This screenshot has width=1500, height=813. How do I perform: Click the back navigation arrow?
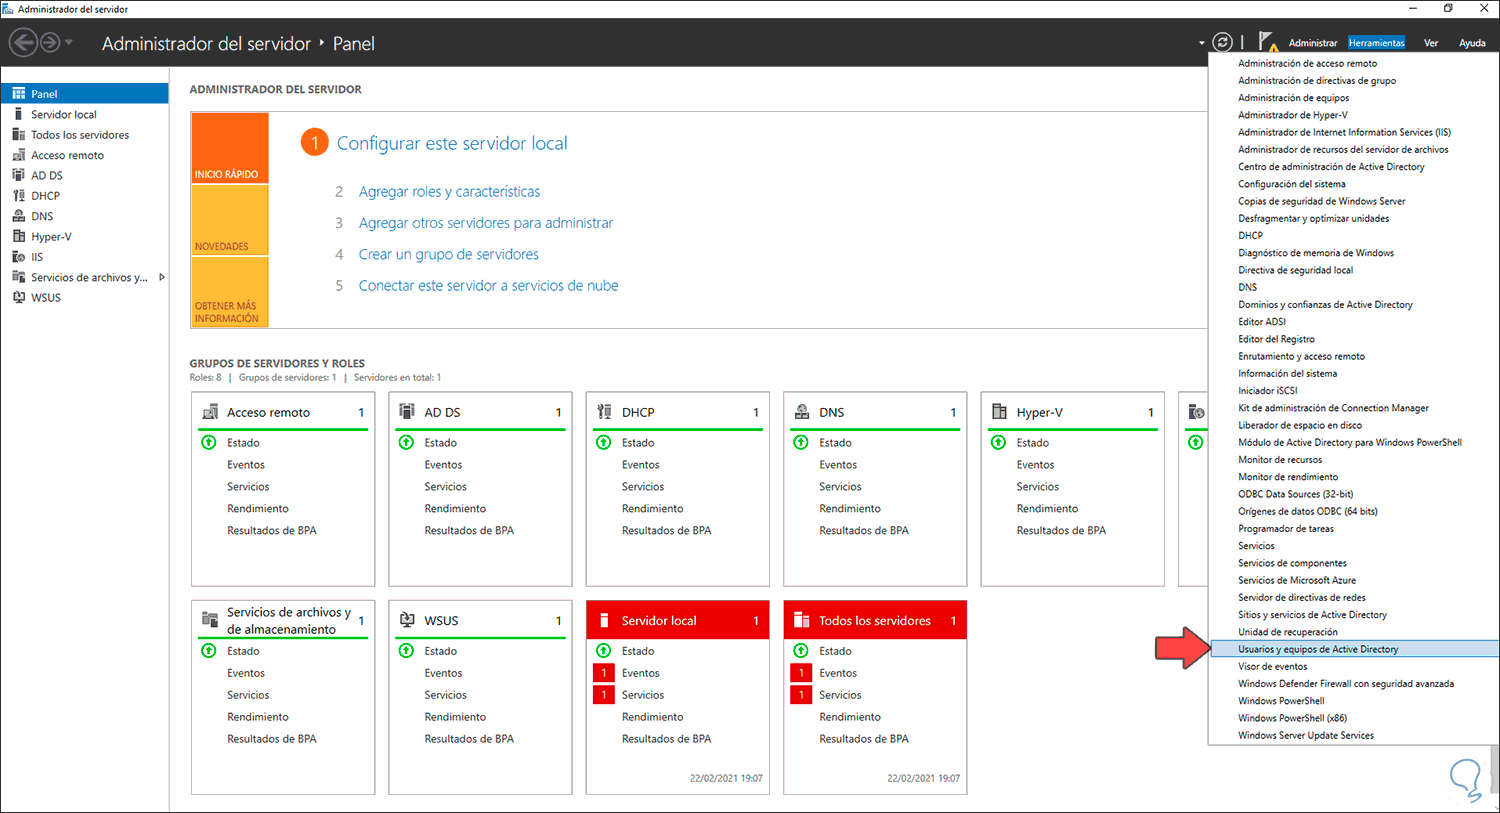[x=23, y=43]
